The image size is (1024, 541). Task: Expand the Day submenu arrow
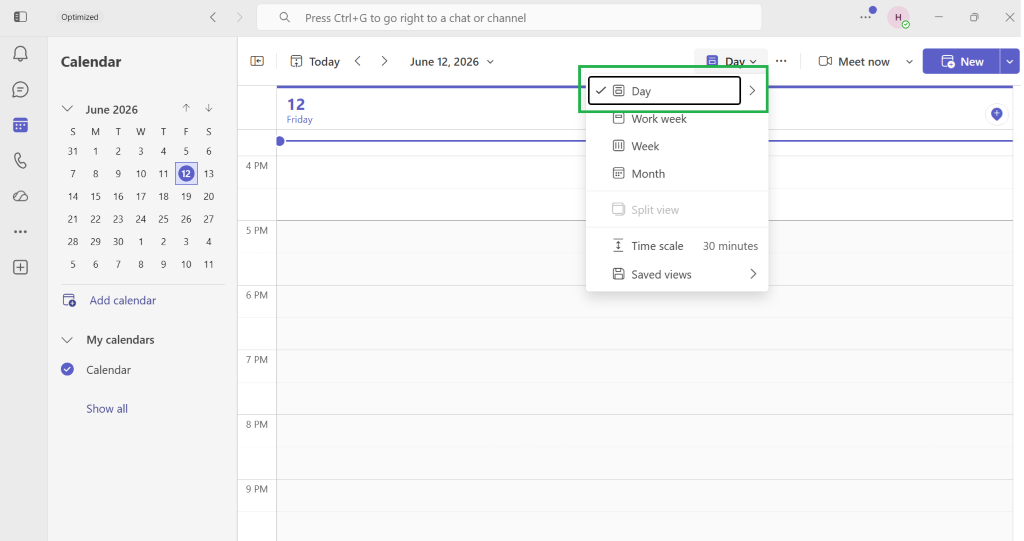pos(752,91)
